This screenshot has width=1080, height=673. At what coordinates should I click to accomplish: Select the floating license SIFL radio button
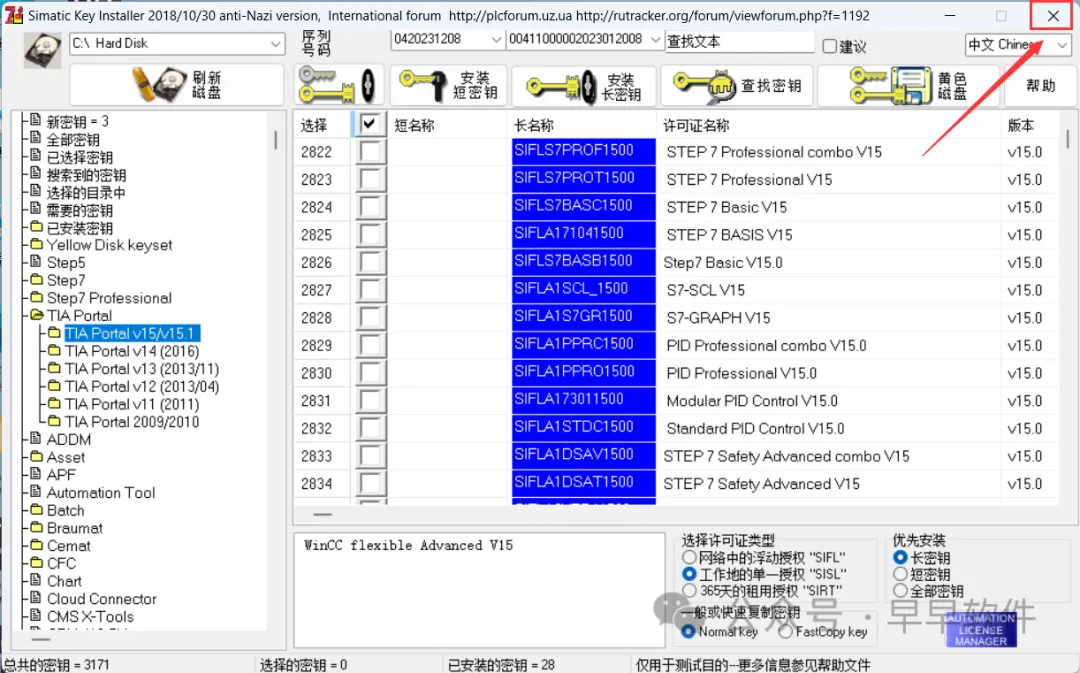pos(689,557)
